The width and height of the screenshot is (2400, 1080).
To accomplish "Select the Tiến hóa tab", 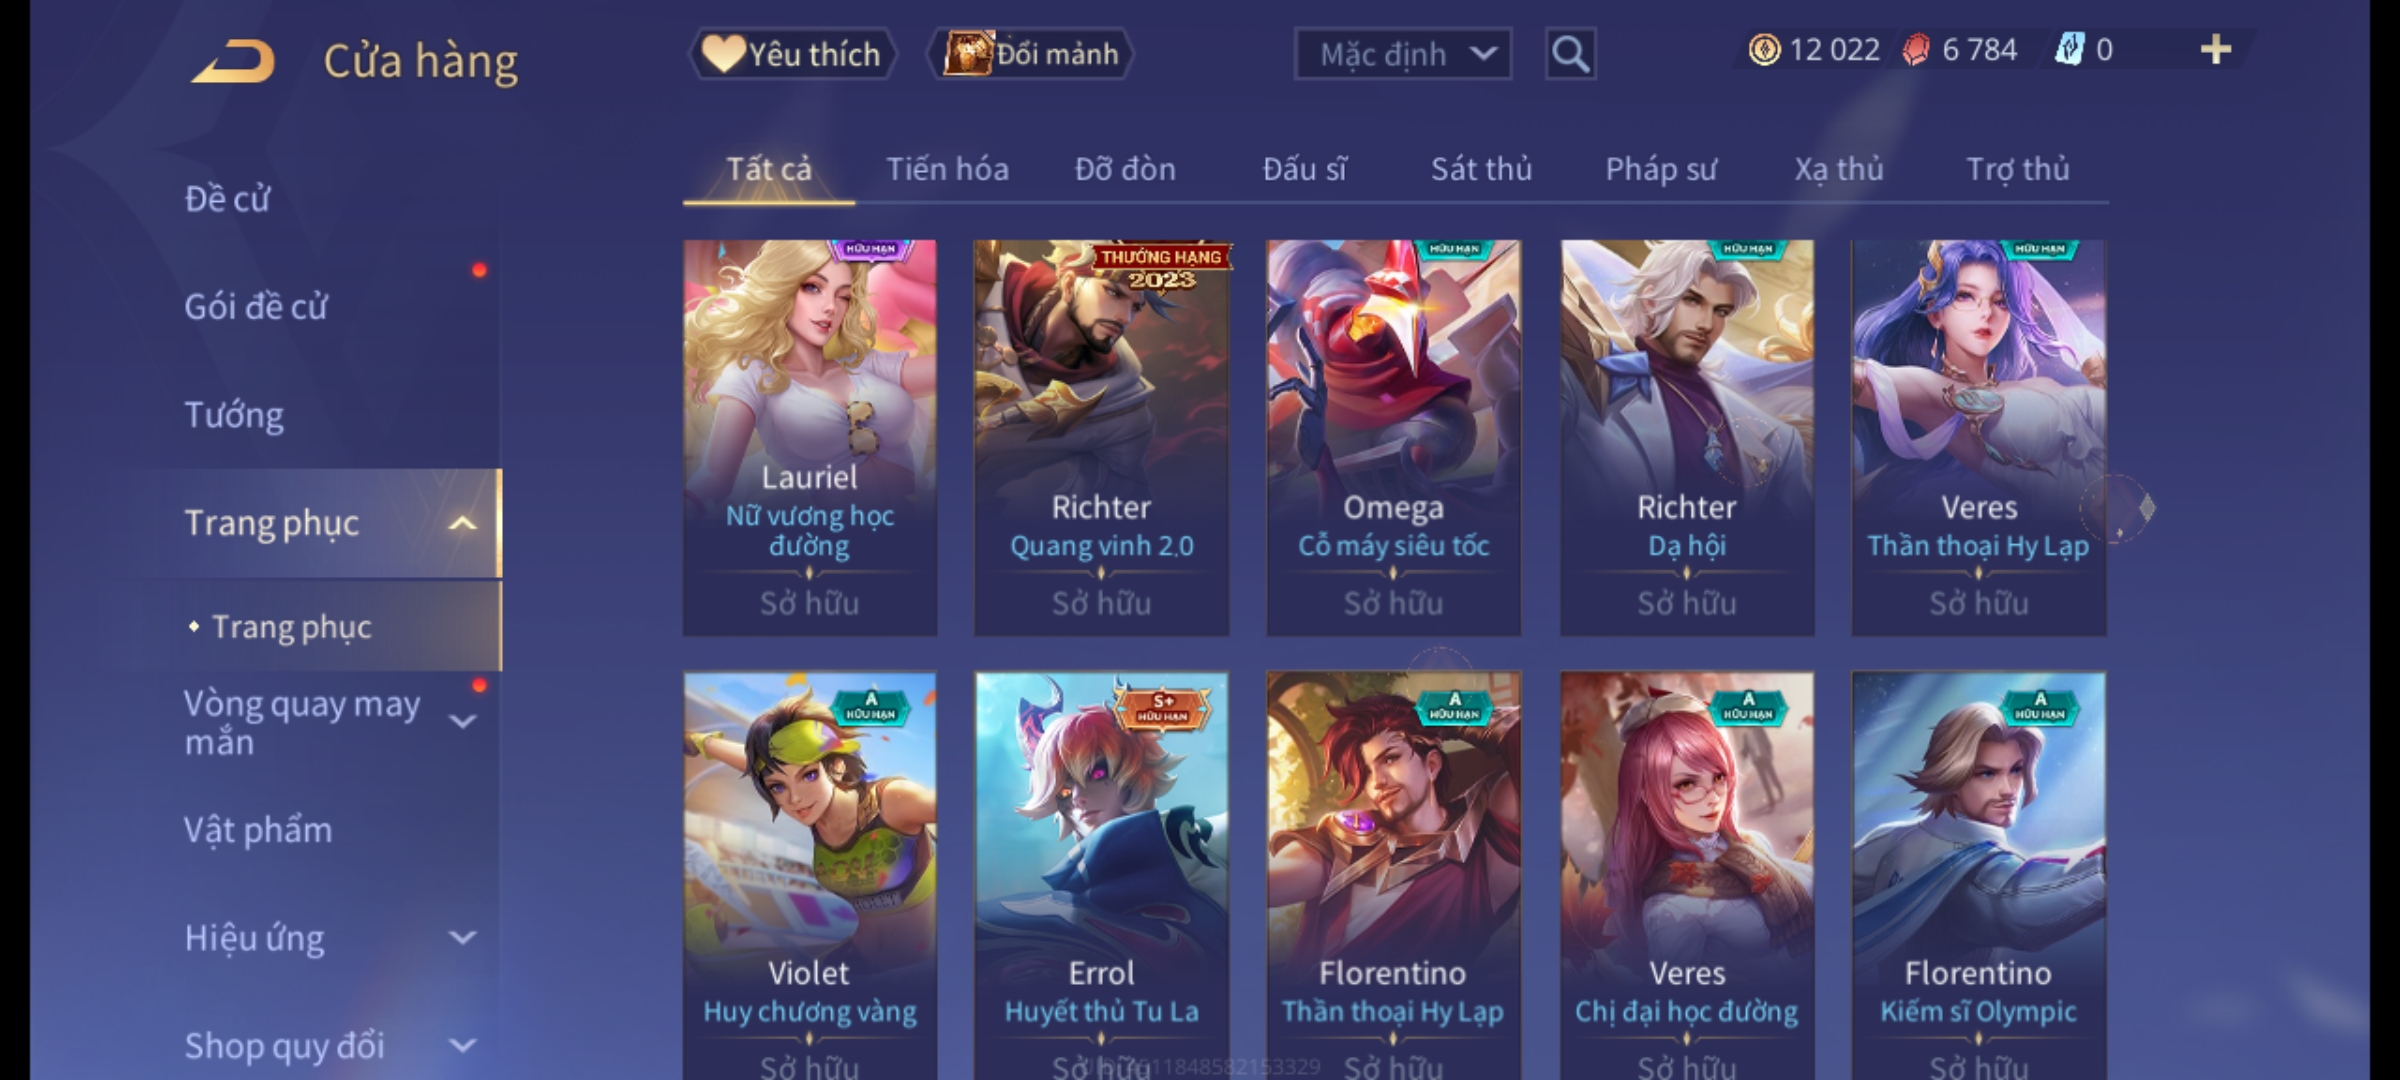I will (947, 169).
